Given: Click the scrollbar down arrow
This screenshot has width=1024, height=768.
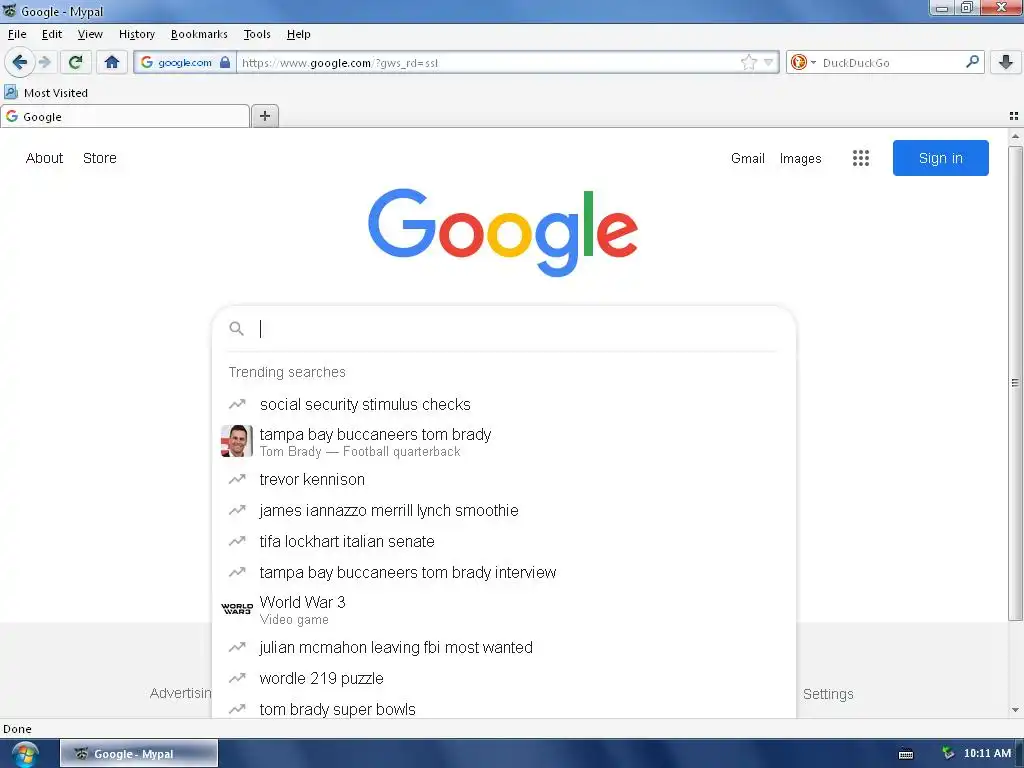Looking at the screenshot, I should tap(1015, 710).
